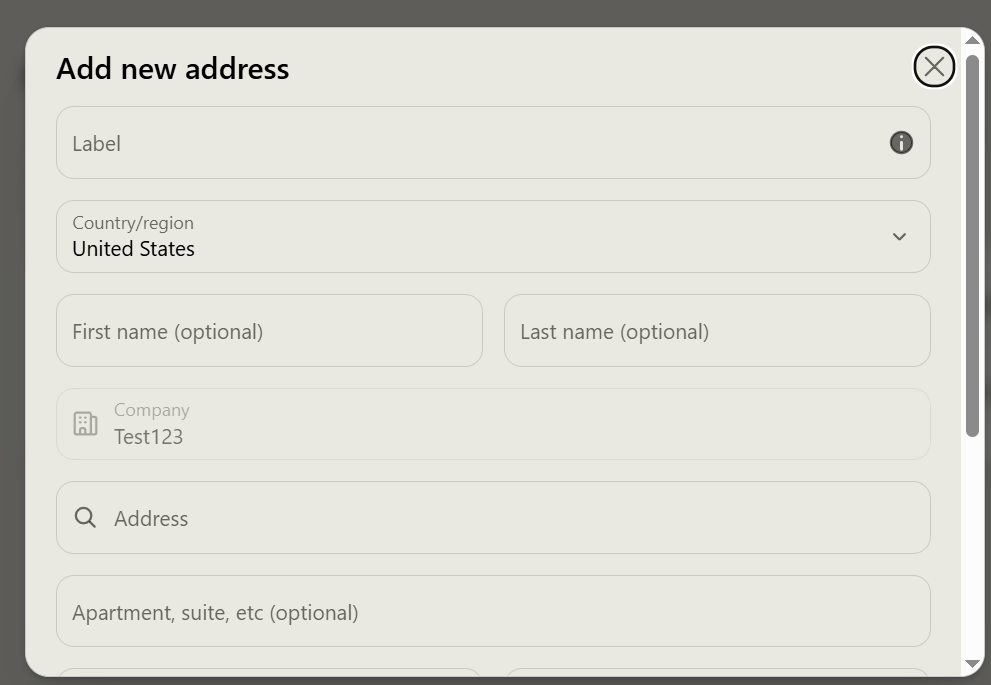991x685 pixels.
Task: Click the dialog's vertical scrollbar thumb
Action: click(972, 245)
